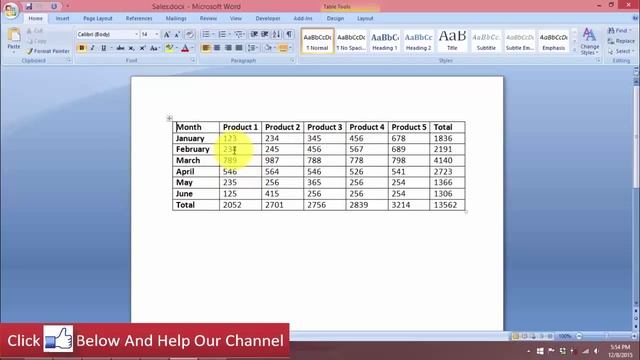This screenshot has width=640, height=360.
Task: Toggle Show/Hide paragraph marks
Action: coord(289,34)
